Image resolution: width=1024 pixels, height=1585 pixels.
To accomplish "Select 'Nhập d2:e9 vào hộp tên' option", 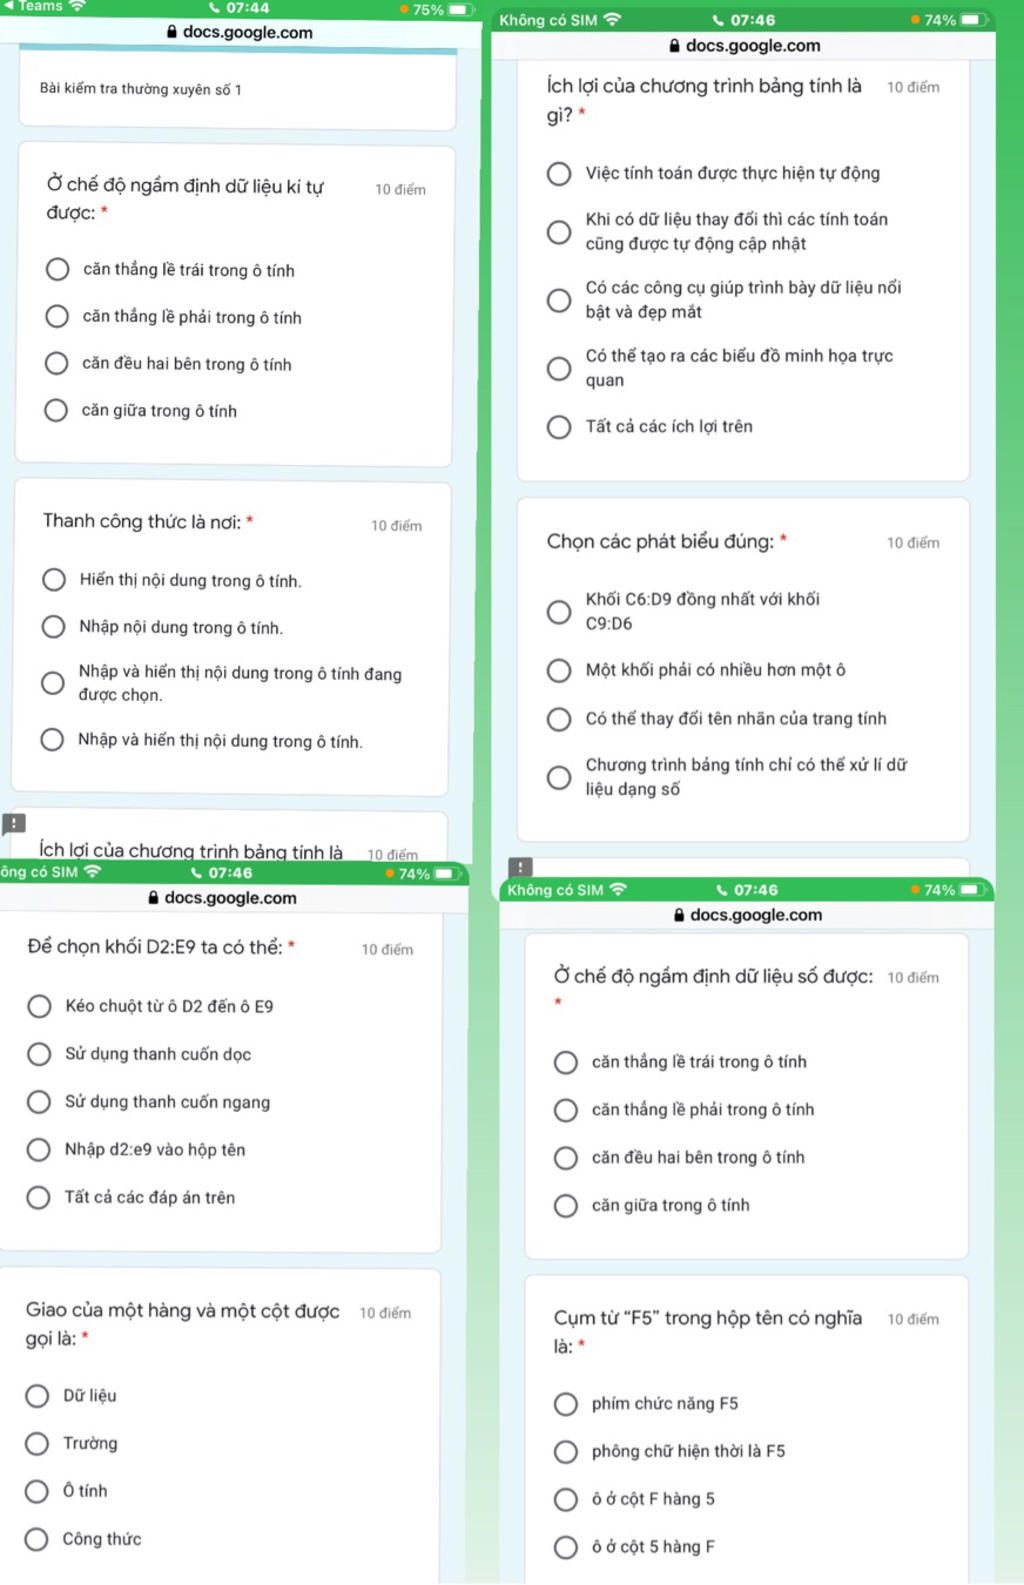I will [39, 1150].
